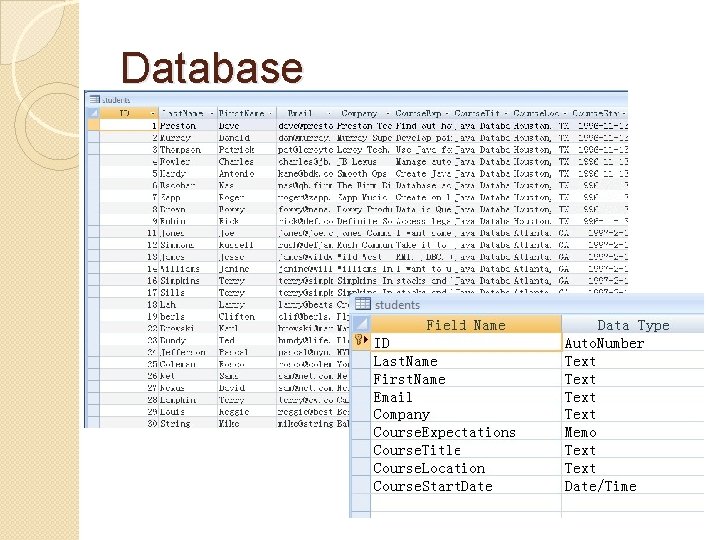Open the CourseLoc column header dropdown arrow

coord(564,113)
